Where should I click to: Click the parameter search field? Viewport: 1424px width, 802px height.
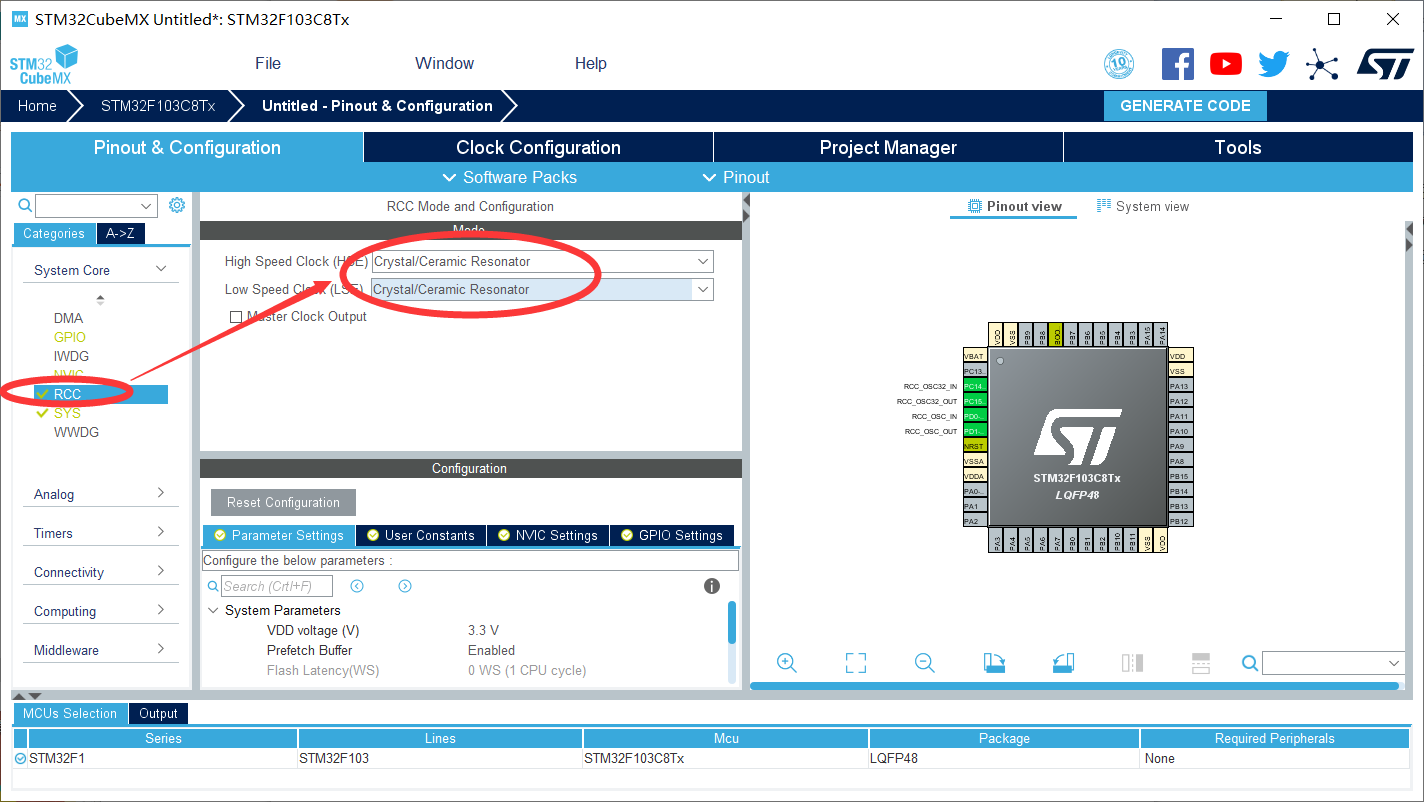(277, 585)
